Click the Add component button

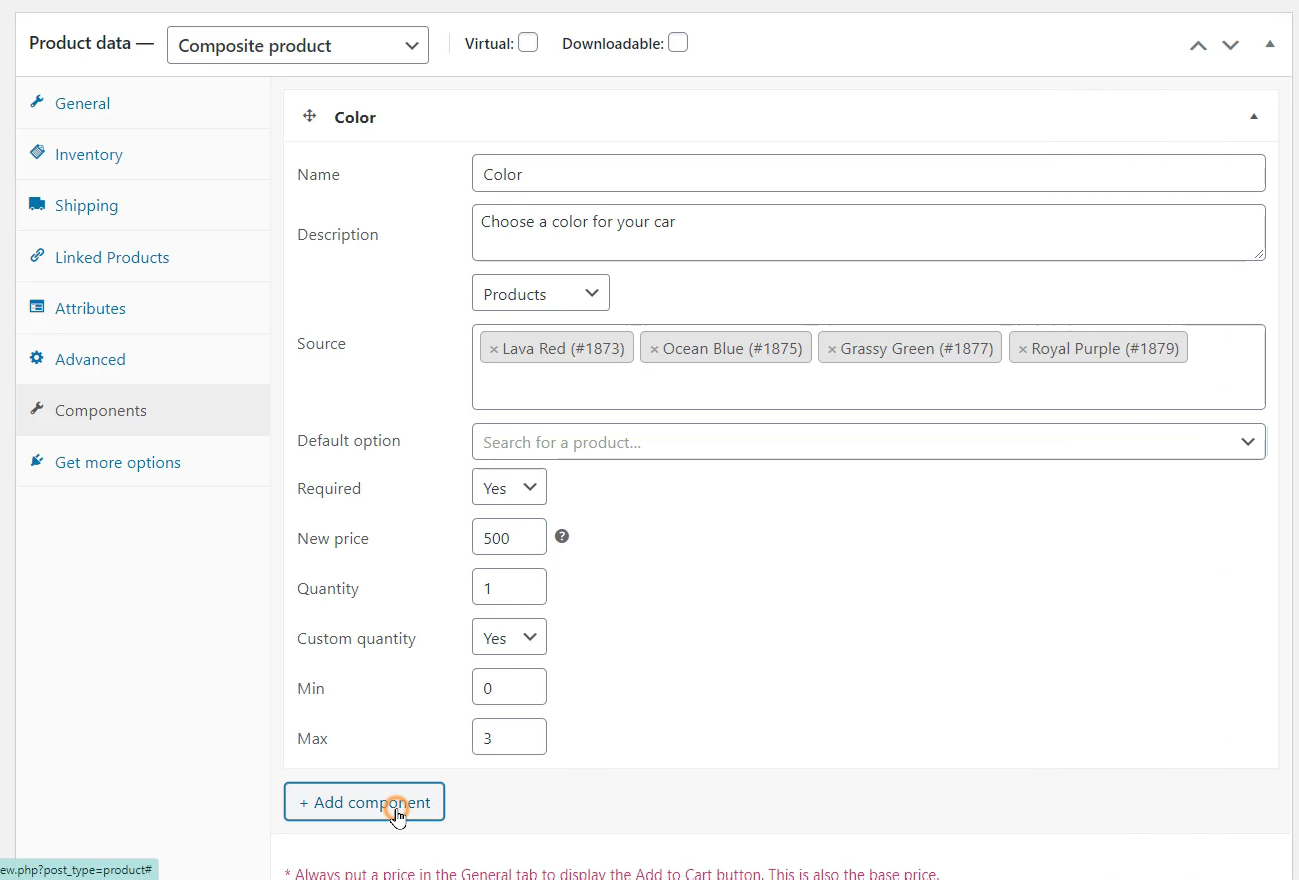[x=364, y=802]
